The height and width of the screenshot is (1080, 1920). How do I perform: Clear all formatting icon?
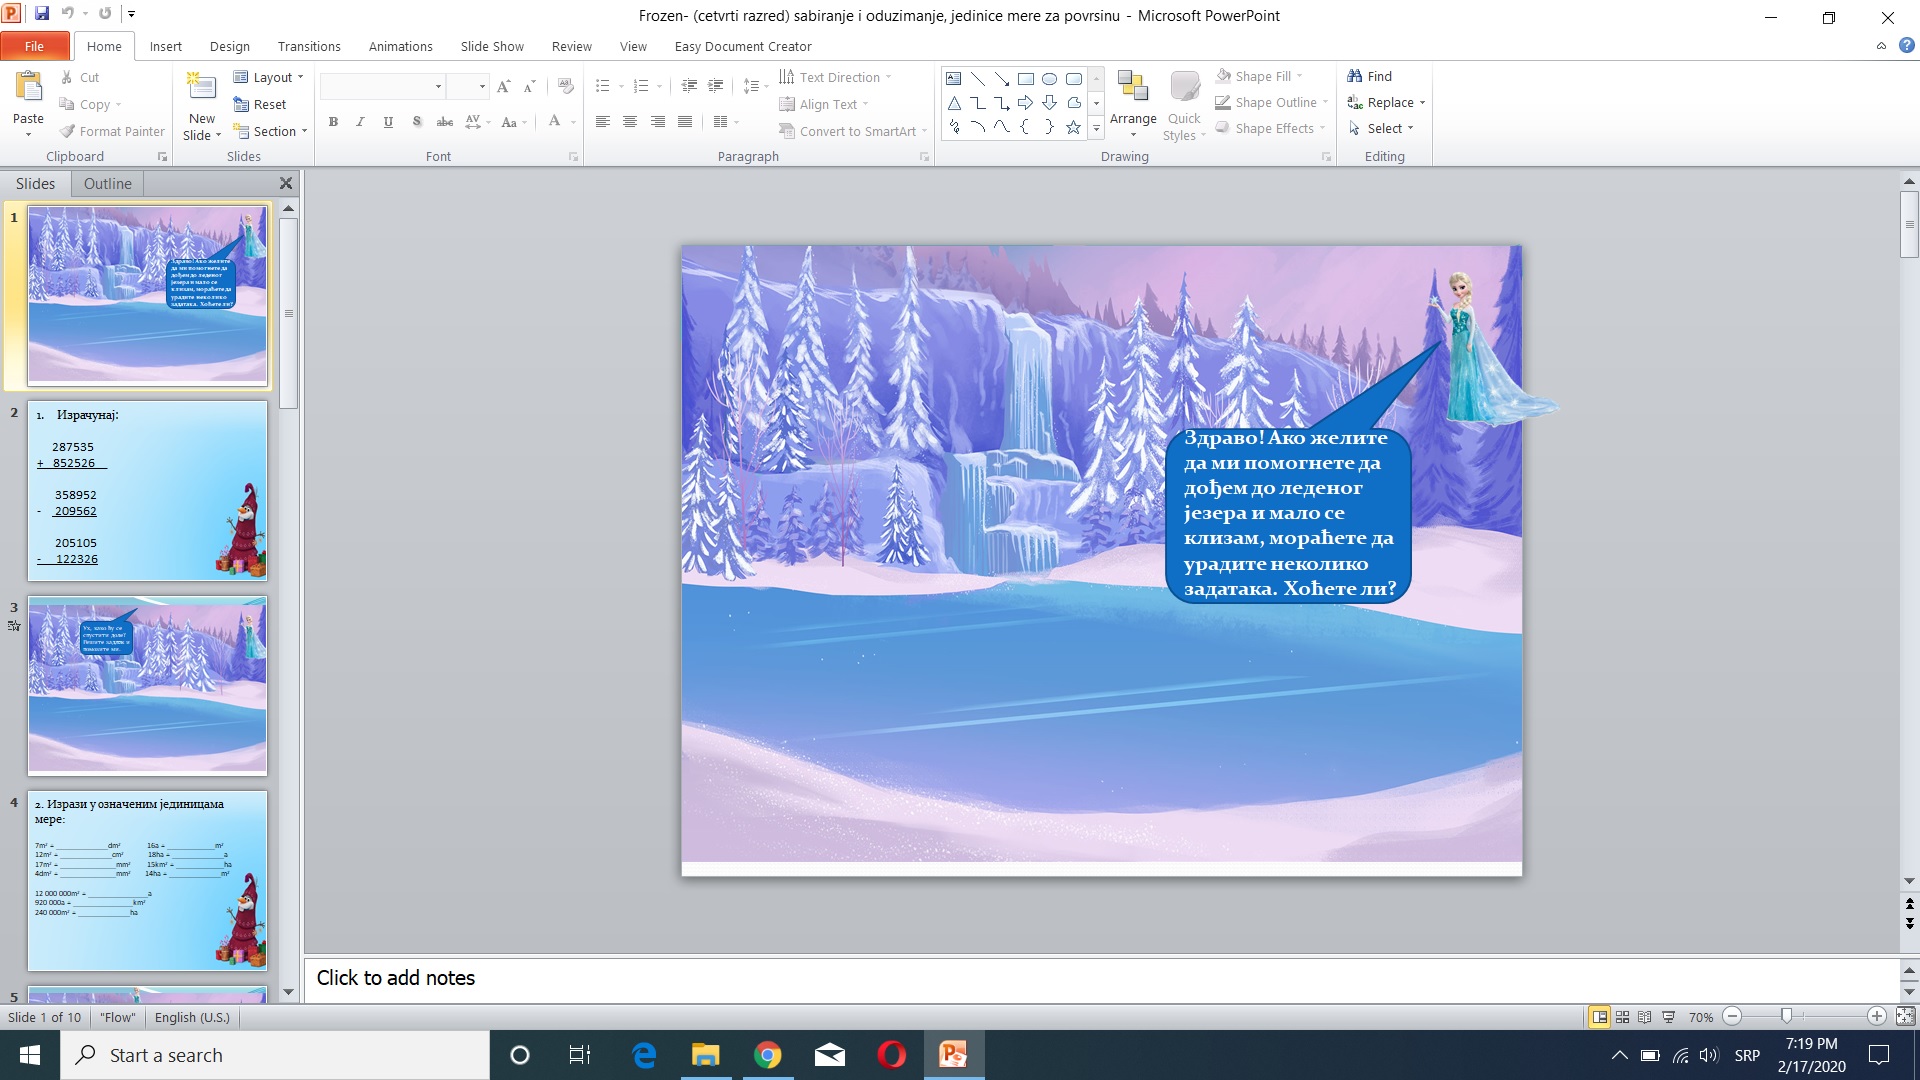pyautogui.click(x=566, y=86)
